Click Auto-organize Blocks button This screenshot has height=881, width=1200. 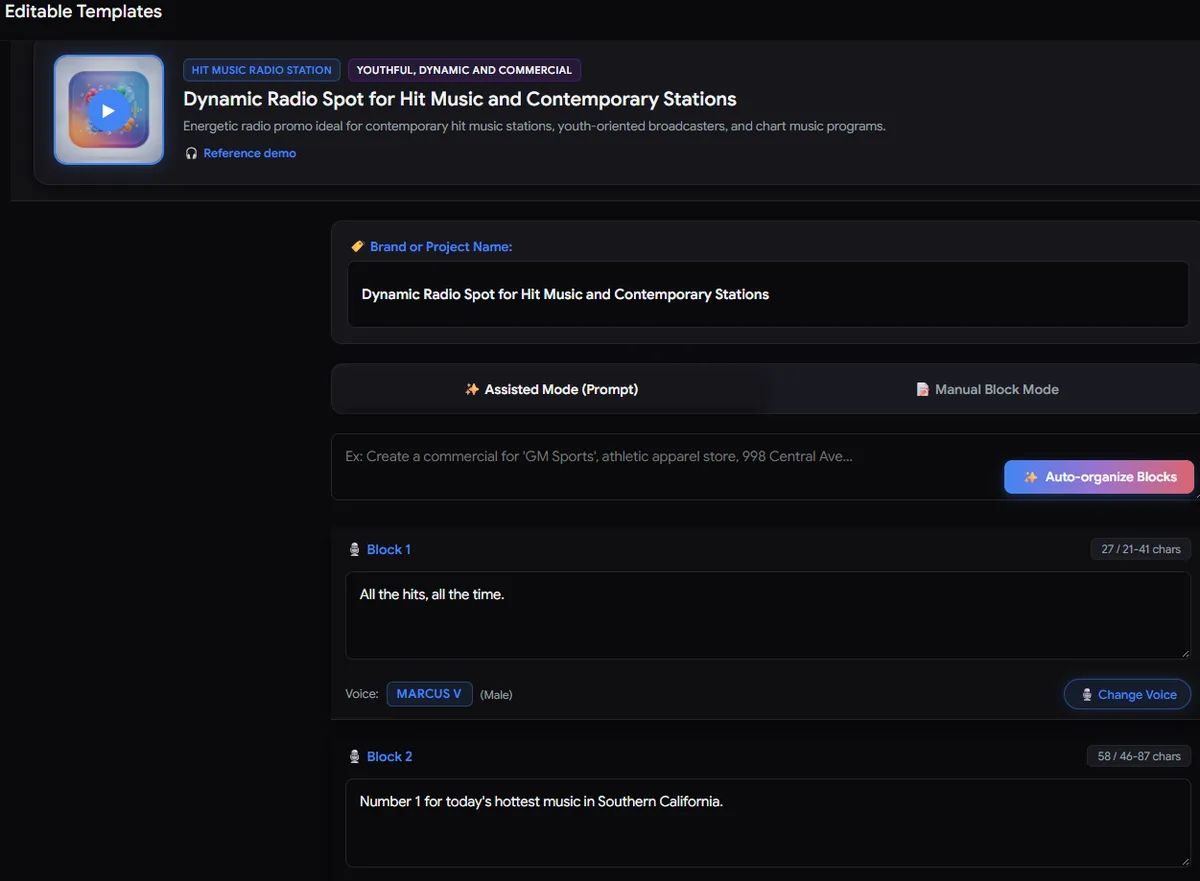pos(1099,477)
